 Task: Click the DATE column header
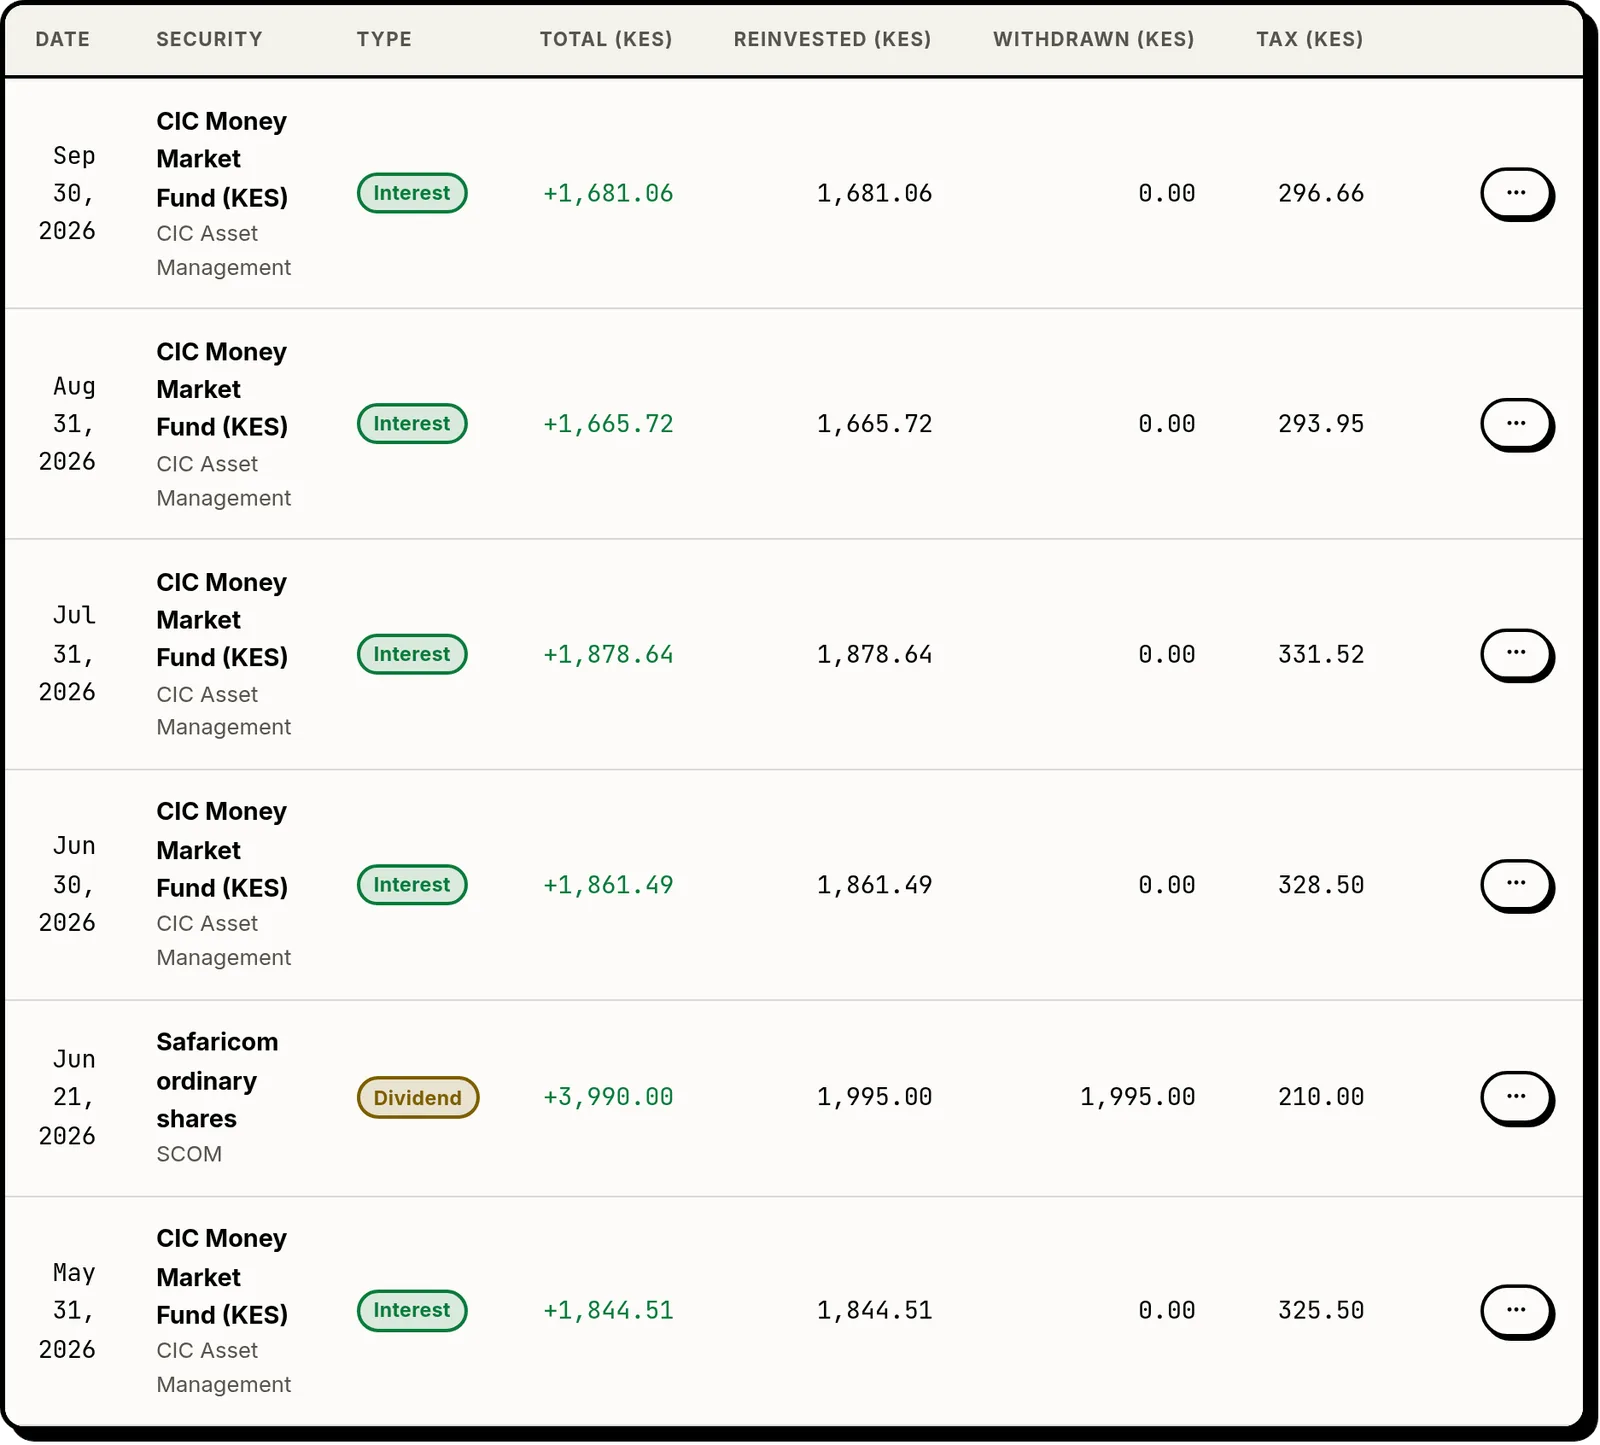63,39
